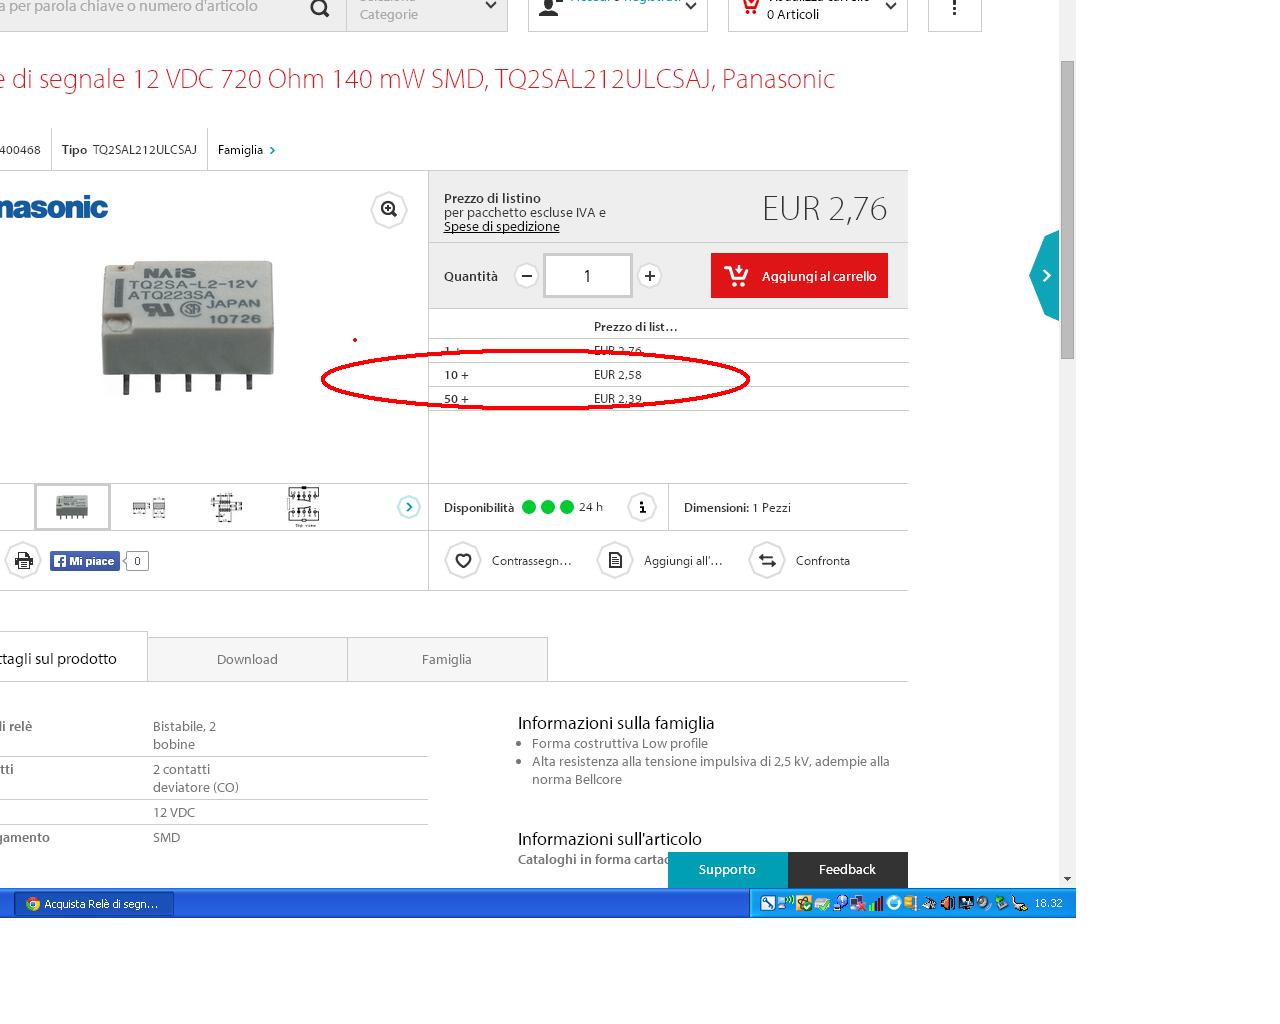
Task: Open availability info icon
Action: point(642,507)
